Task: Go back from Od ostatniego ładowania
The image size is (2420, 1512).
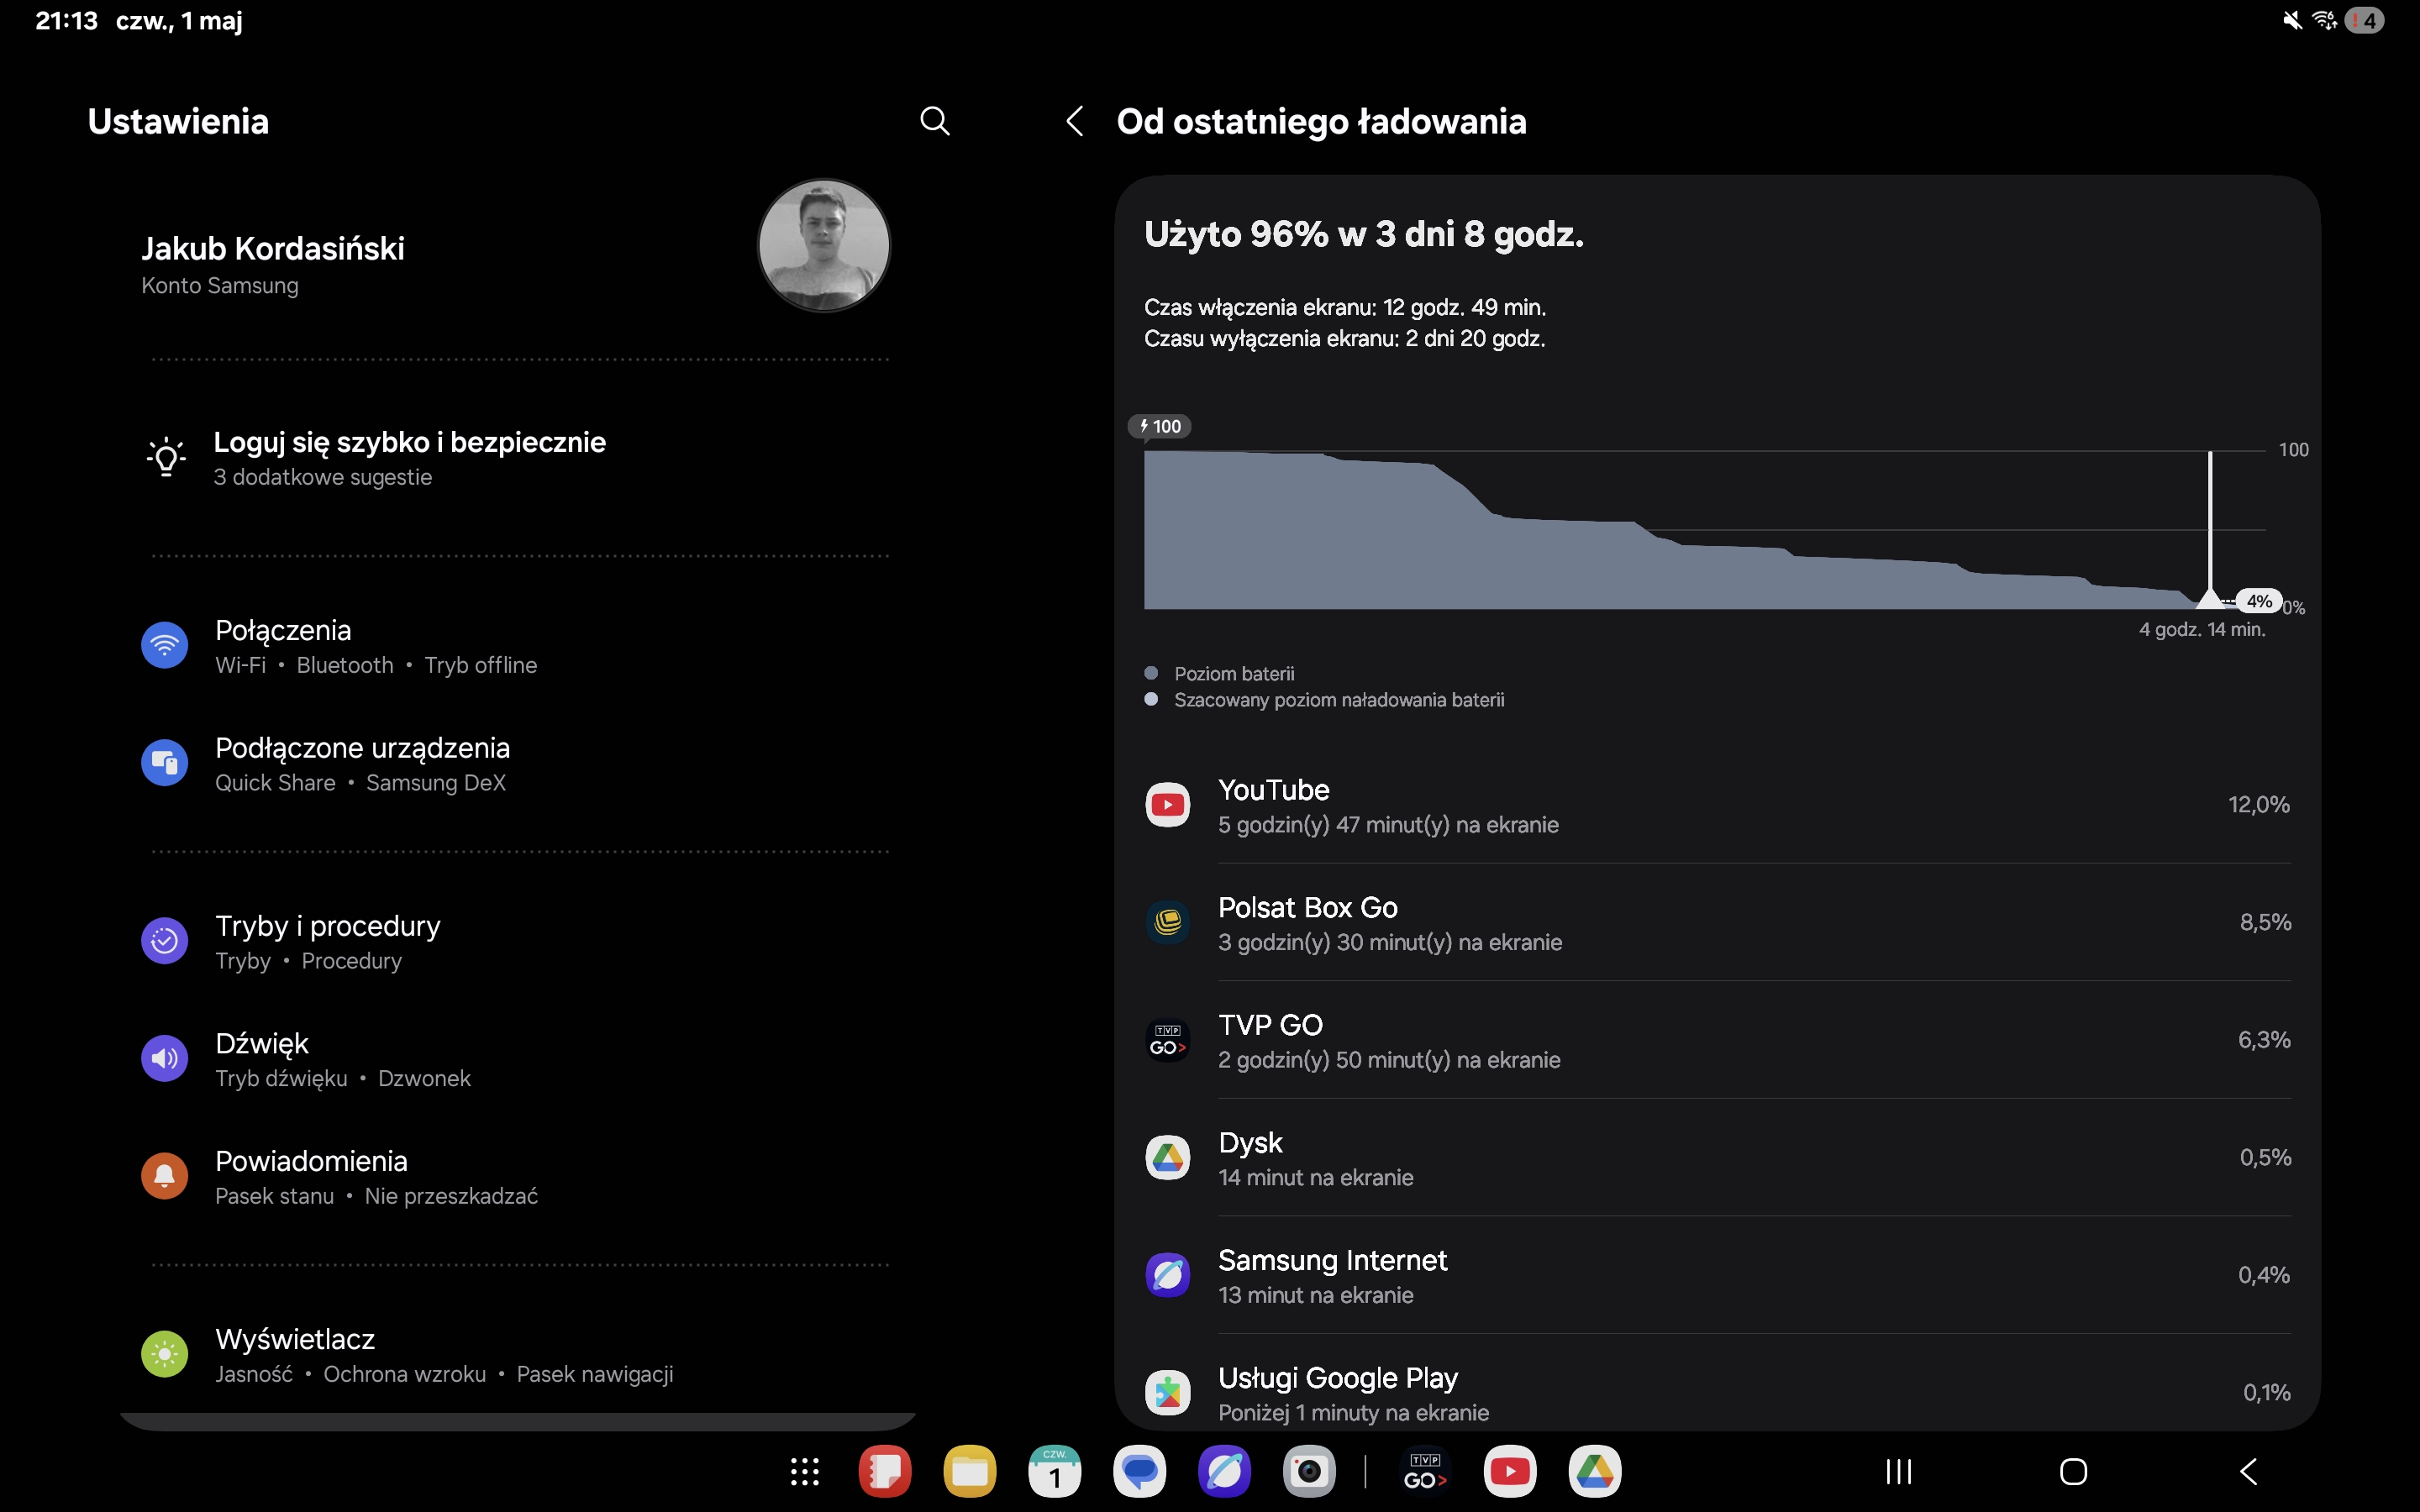Action: tap(1075, 121)
